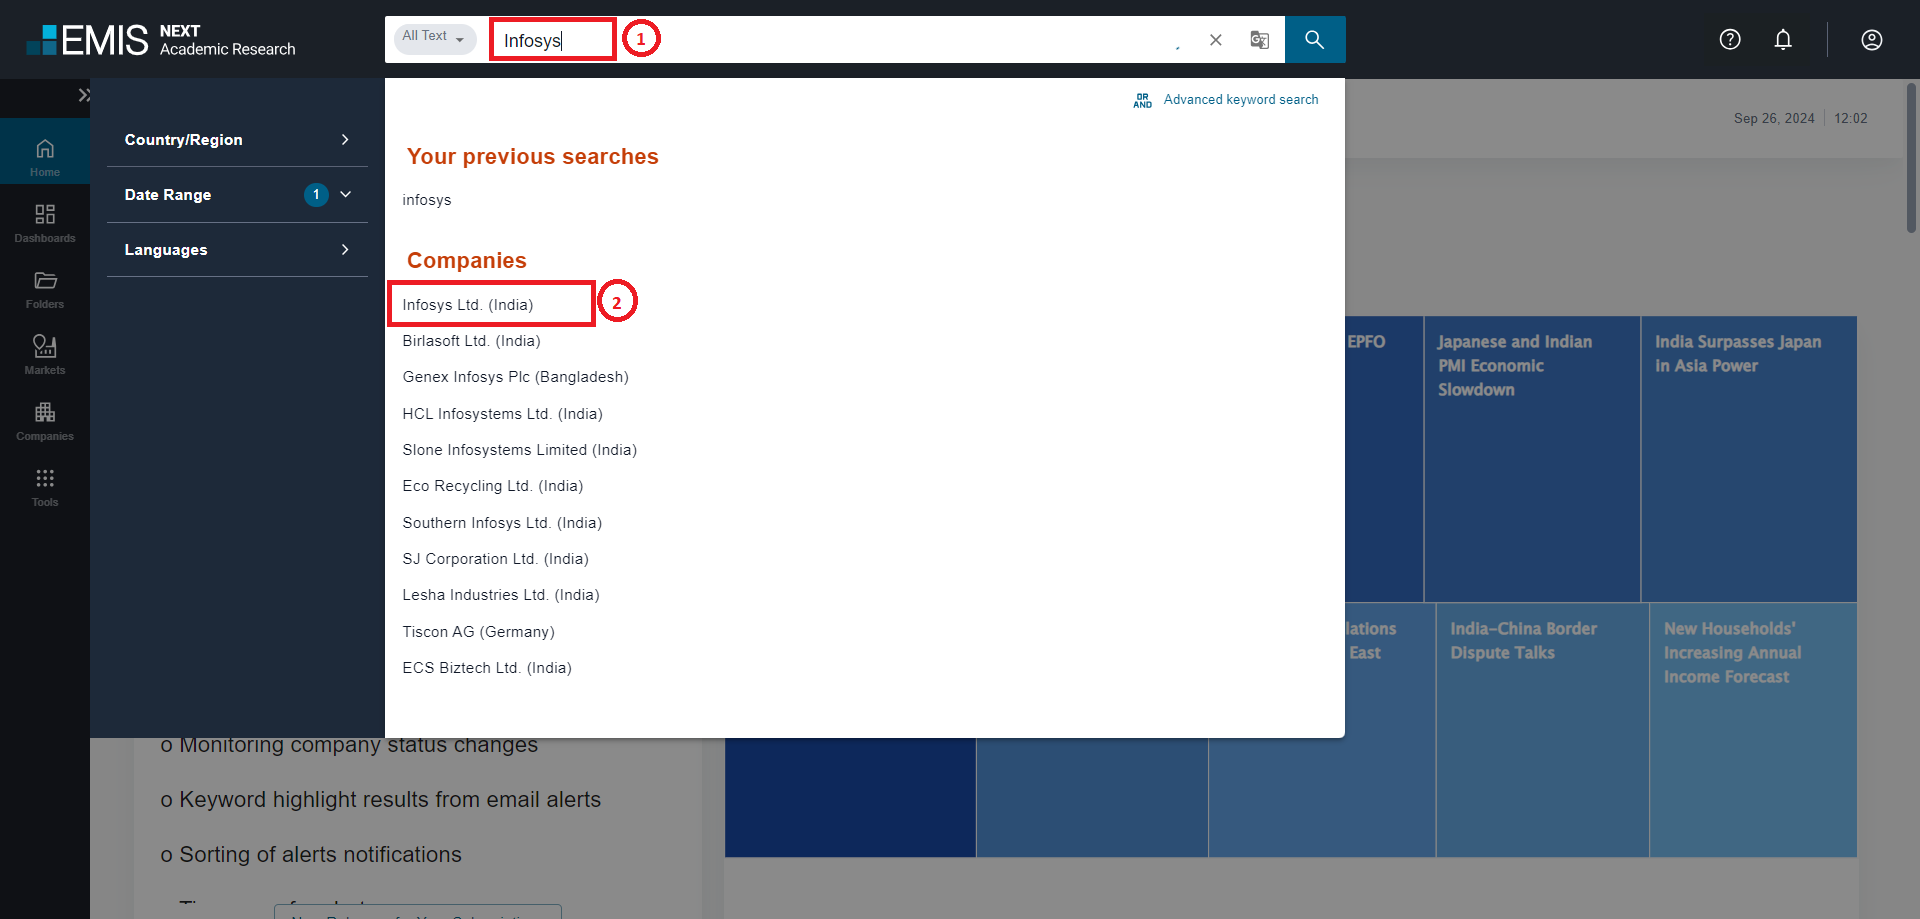The height and width of the screenshot is (919, 1920).
Task: Select ECS Biztech Ltd. (India)
Action: point(487,668)
